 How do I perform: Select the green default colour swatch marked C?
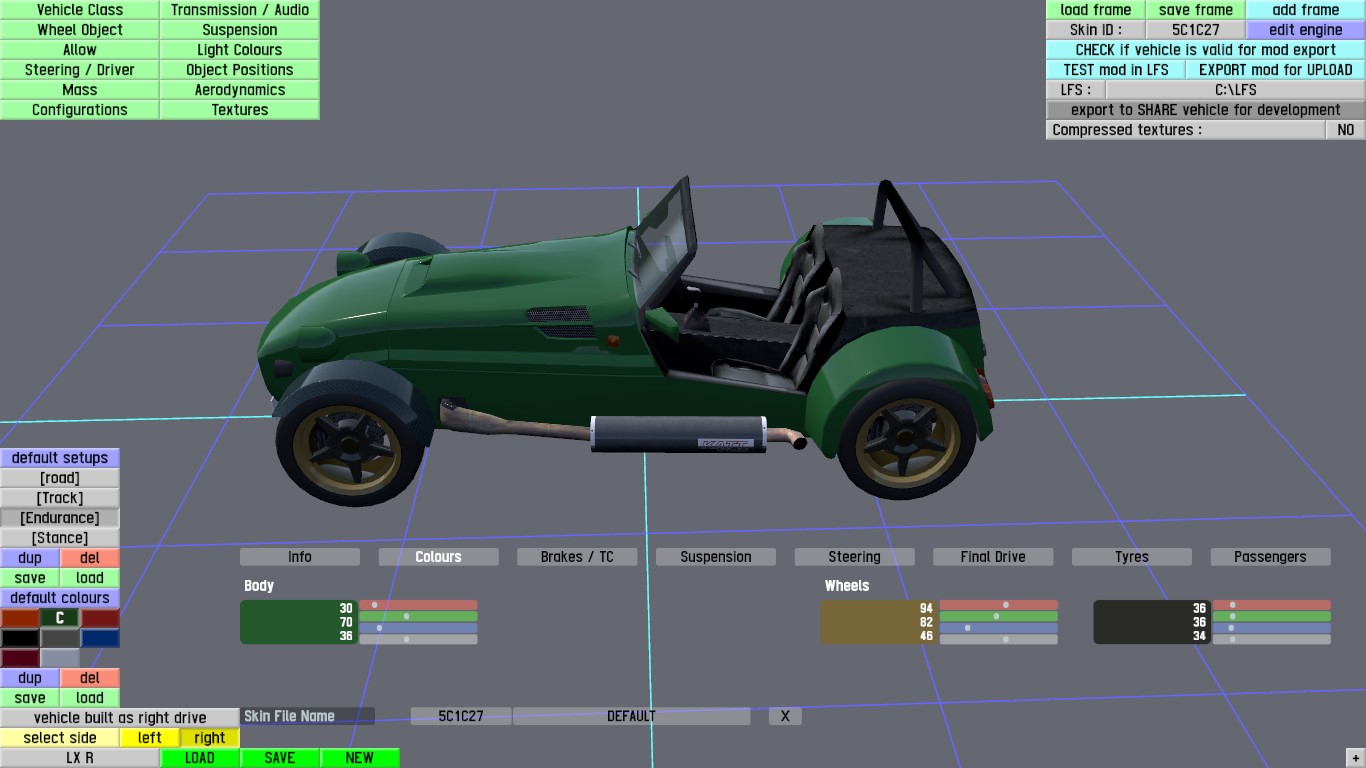(60, 618)
